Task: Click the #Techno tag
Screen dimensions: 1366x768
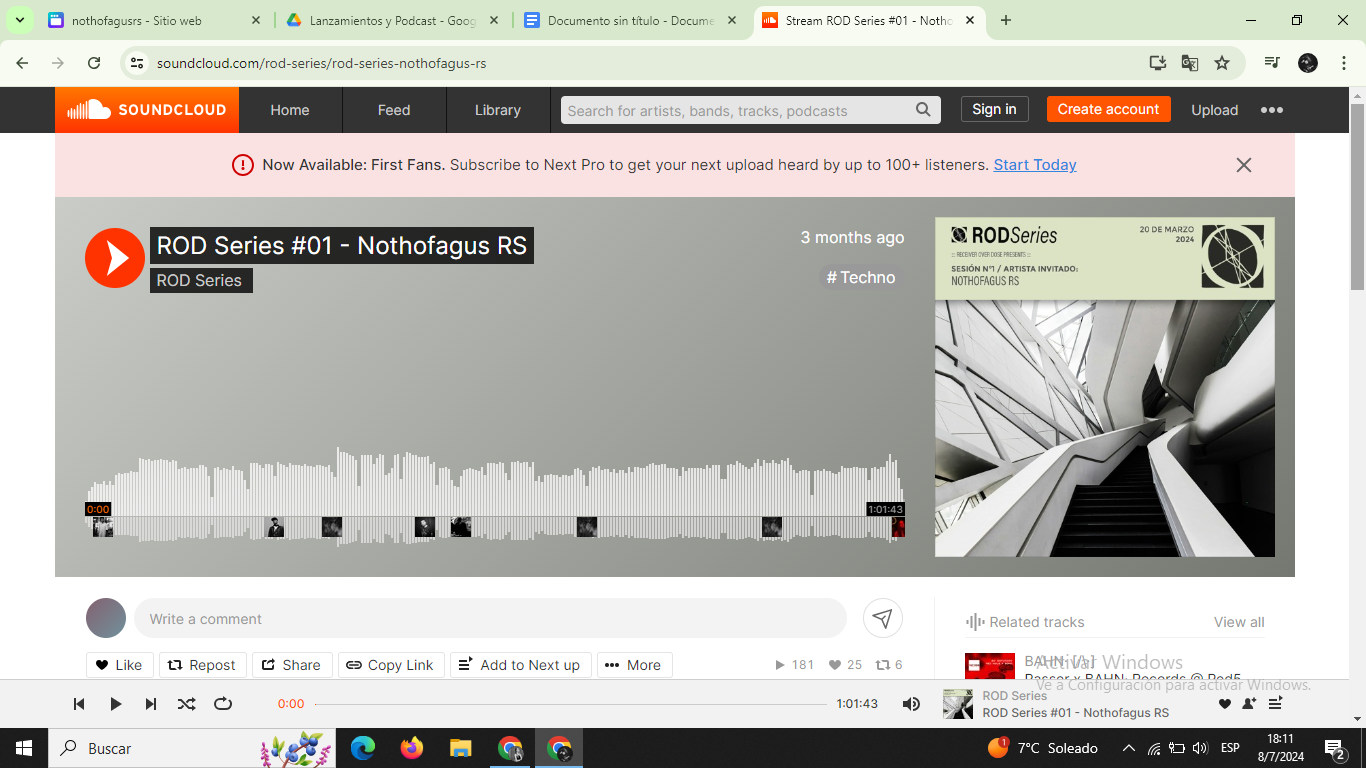Action: tap(861, 277)
